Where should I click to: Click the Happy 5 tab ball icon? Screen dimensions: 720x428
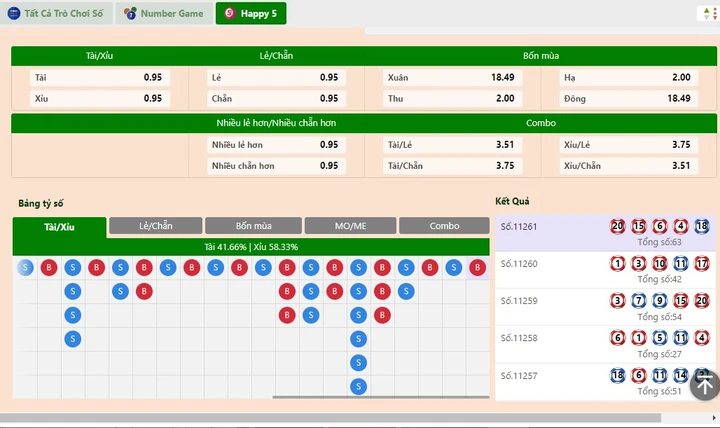point(230,13)
